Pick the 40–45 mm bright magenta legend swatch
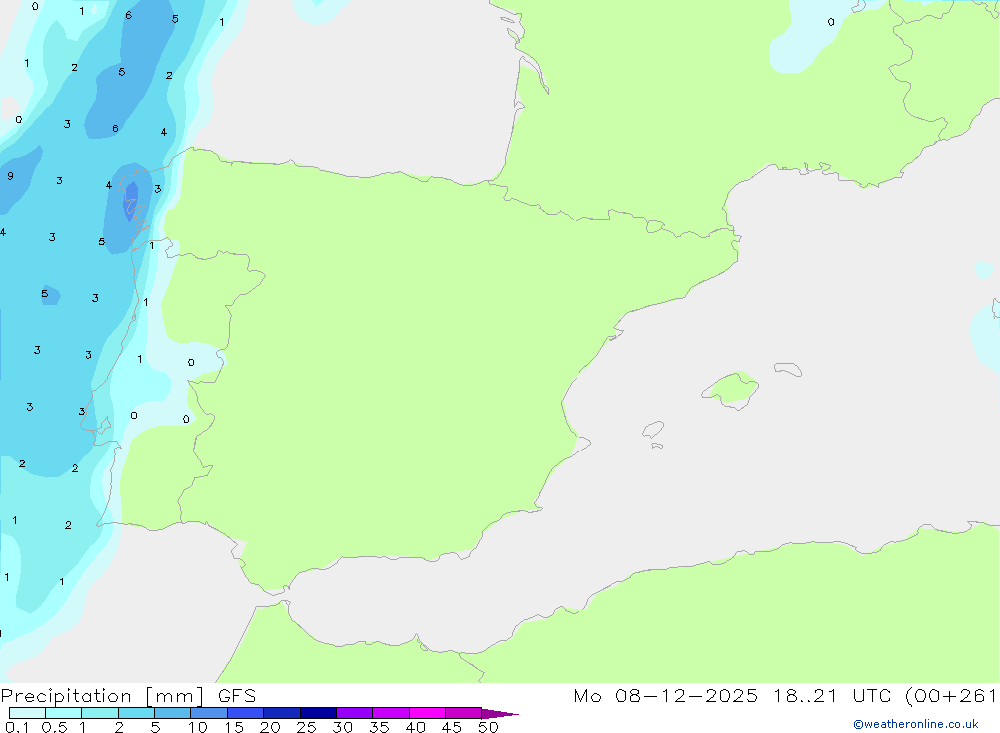 [427, 713]
